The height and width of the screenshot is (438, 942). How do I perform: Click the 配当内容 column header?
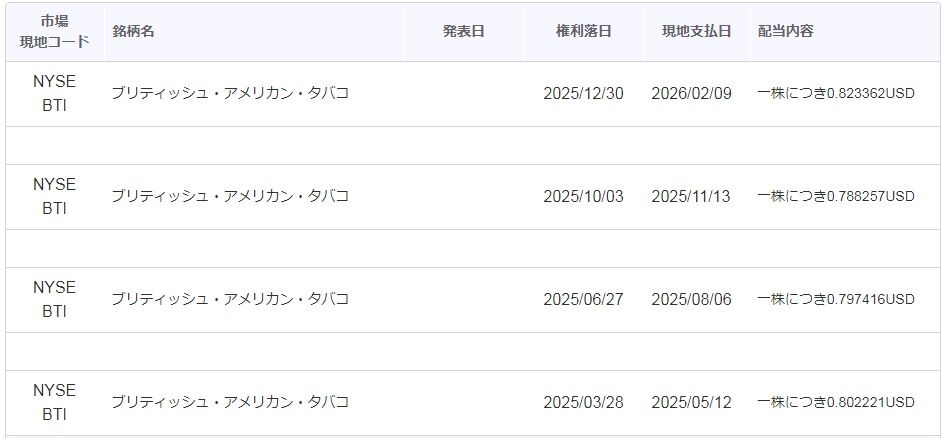(786, 31)
